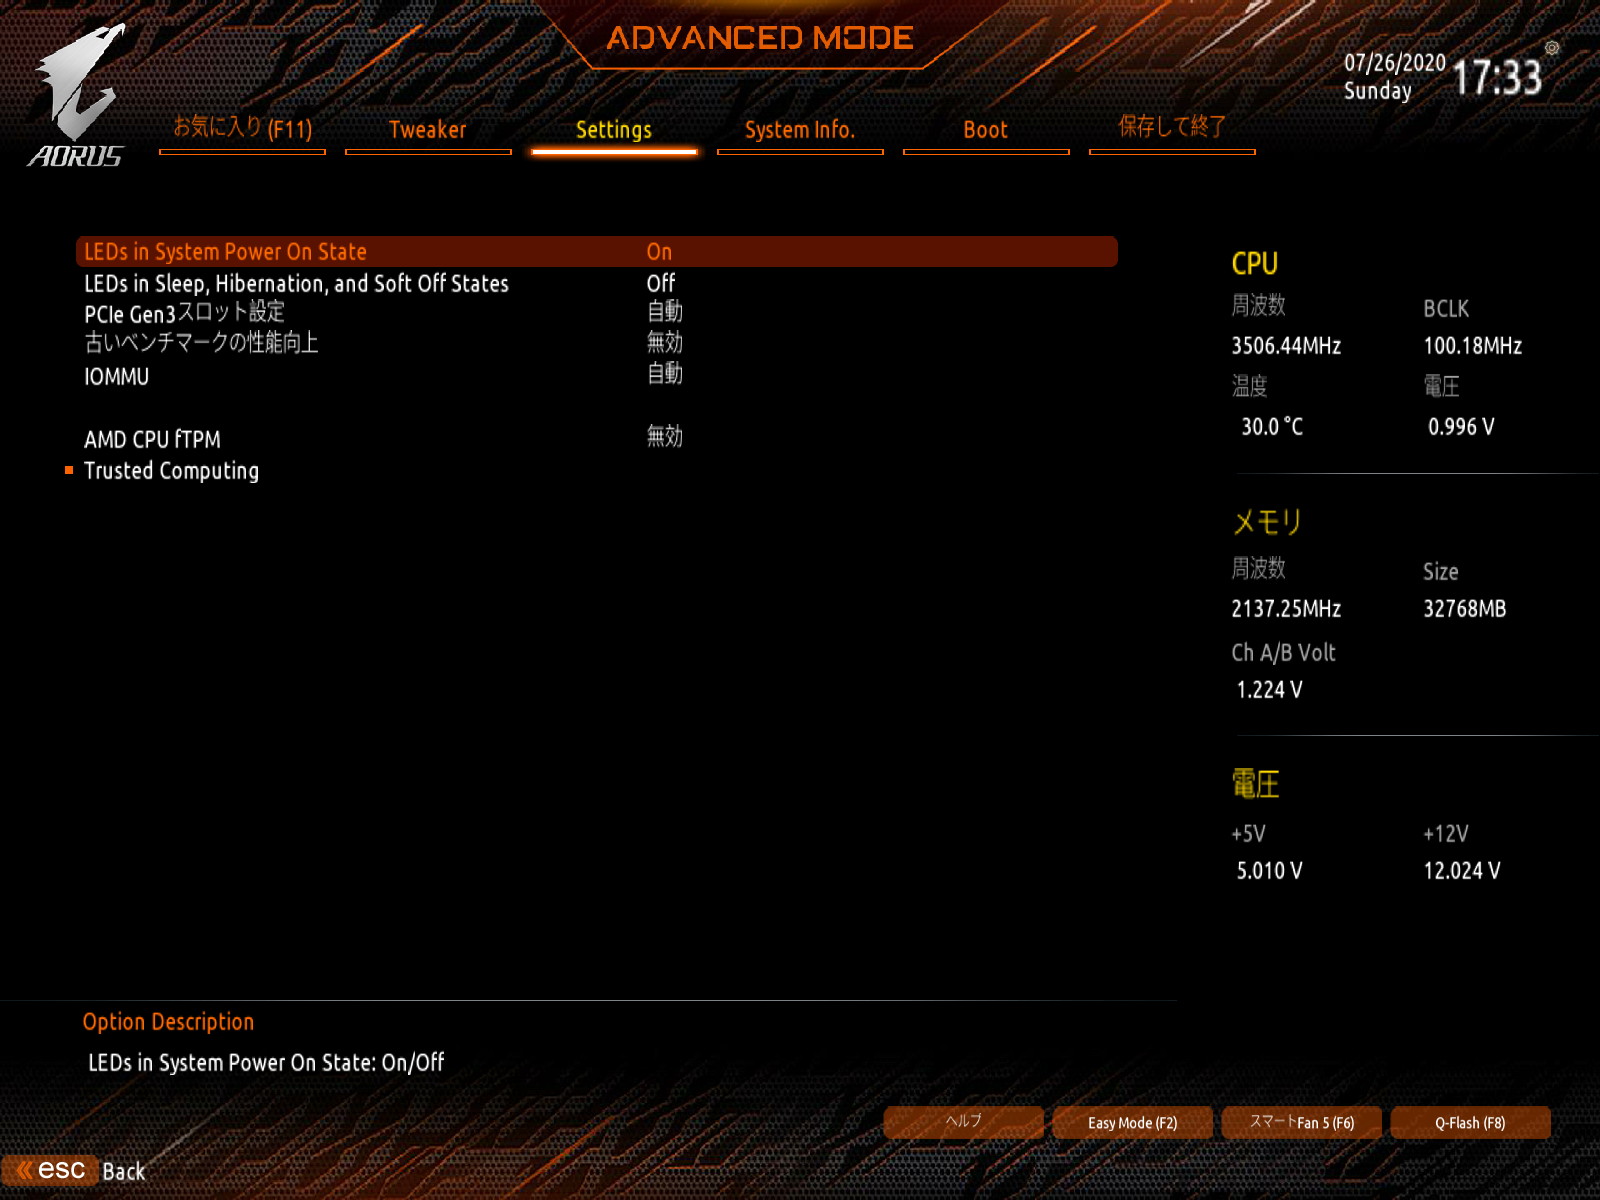Open the PCIe Gen3 slot setting dropdown
The height and width of the screenshot is (1200, 1600).
click(664, 312)
